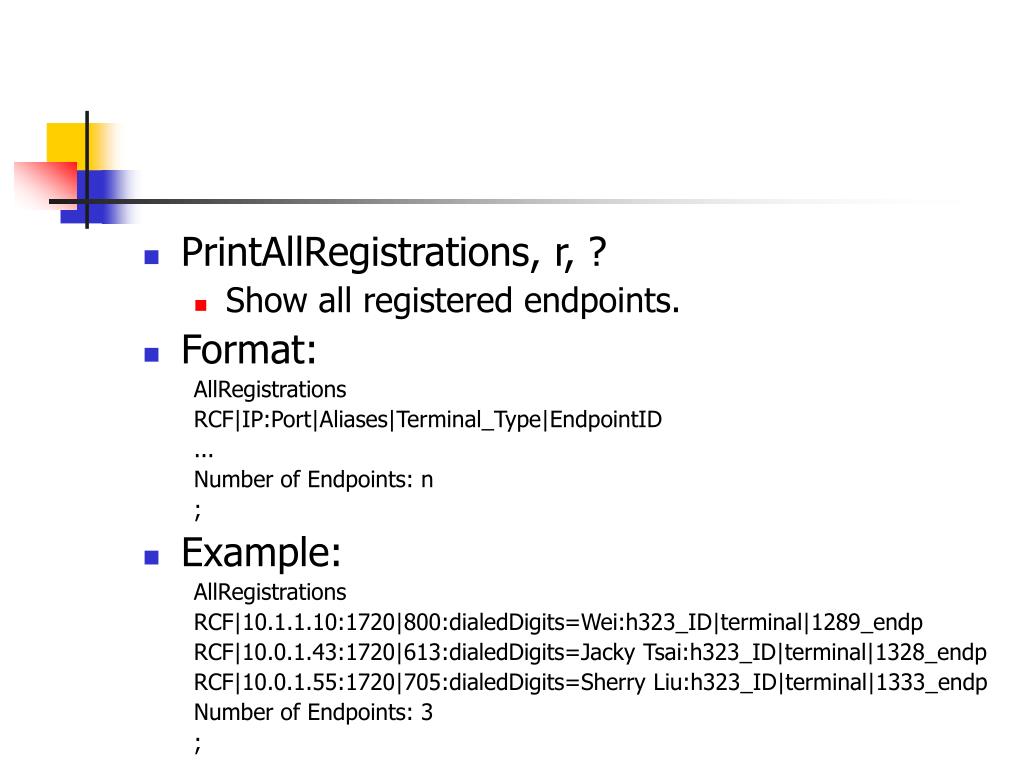The height and width of the screenshot is (768, 1024).
Task: Click Number of Endpoints: 3 line
Action: click(x=313, y=712)
